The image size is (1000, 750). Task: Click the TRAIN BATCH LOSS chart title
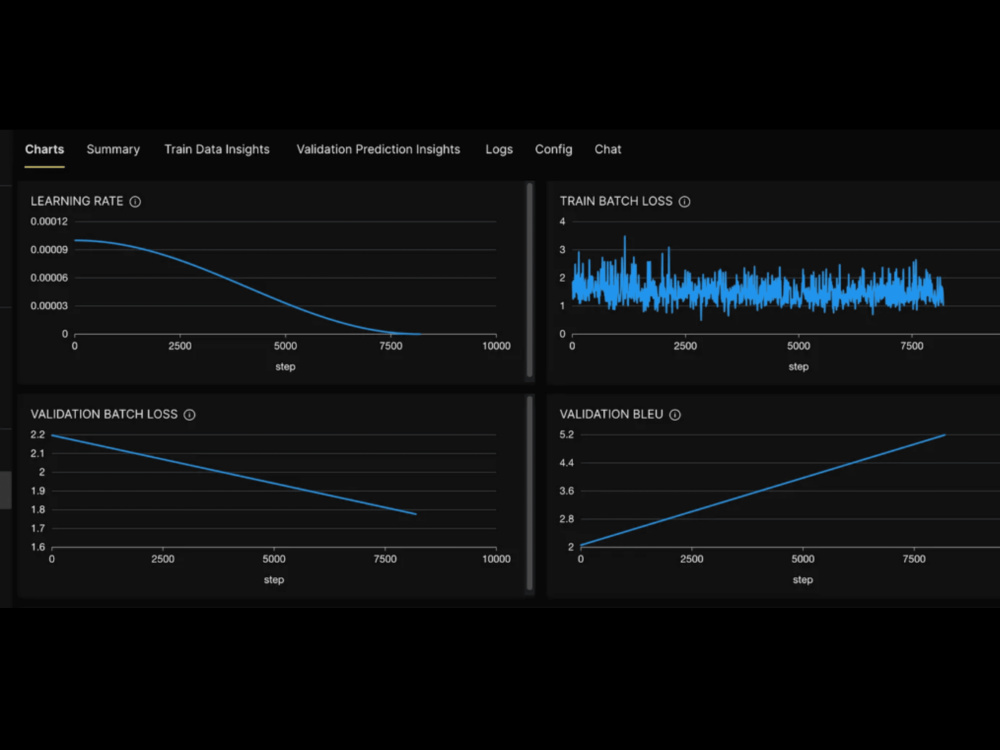point(616,202)
